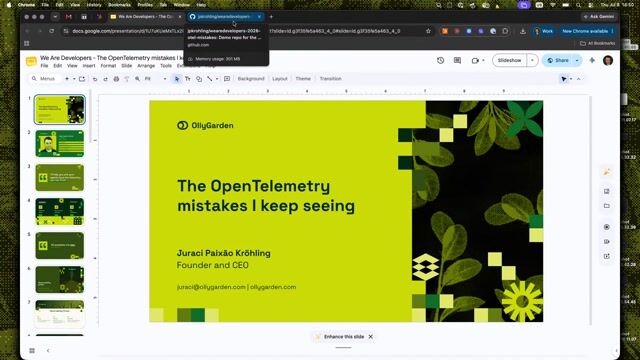Open the File menu in Slides

pyautogui.click(x=44, y=66)
